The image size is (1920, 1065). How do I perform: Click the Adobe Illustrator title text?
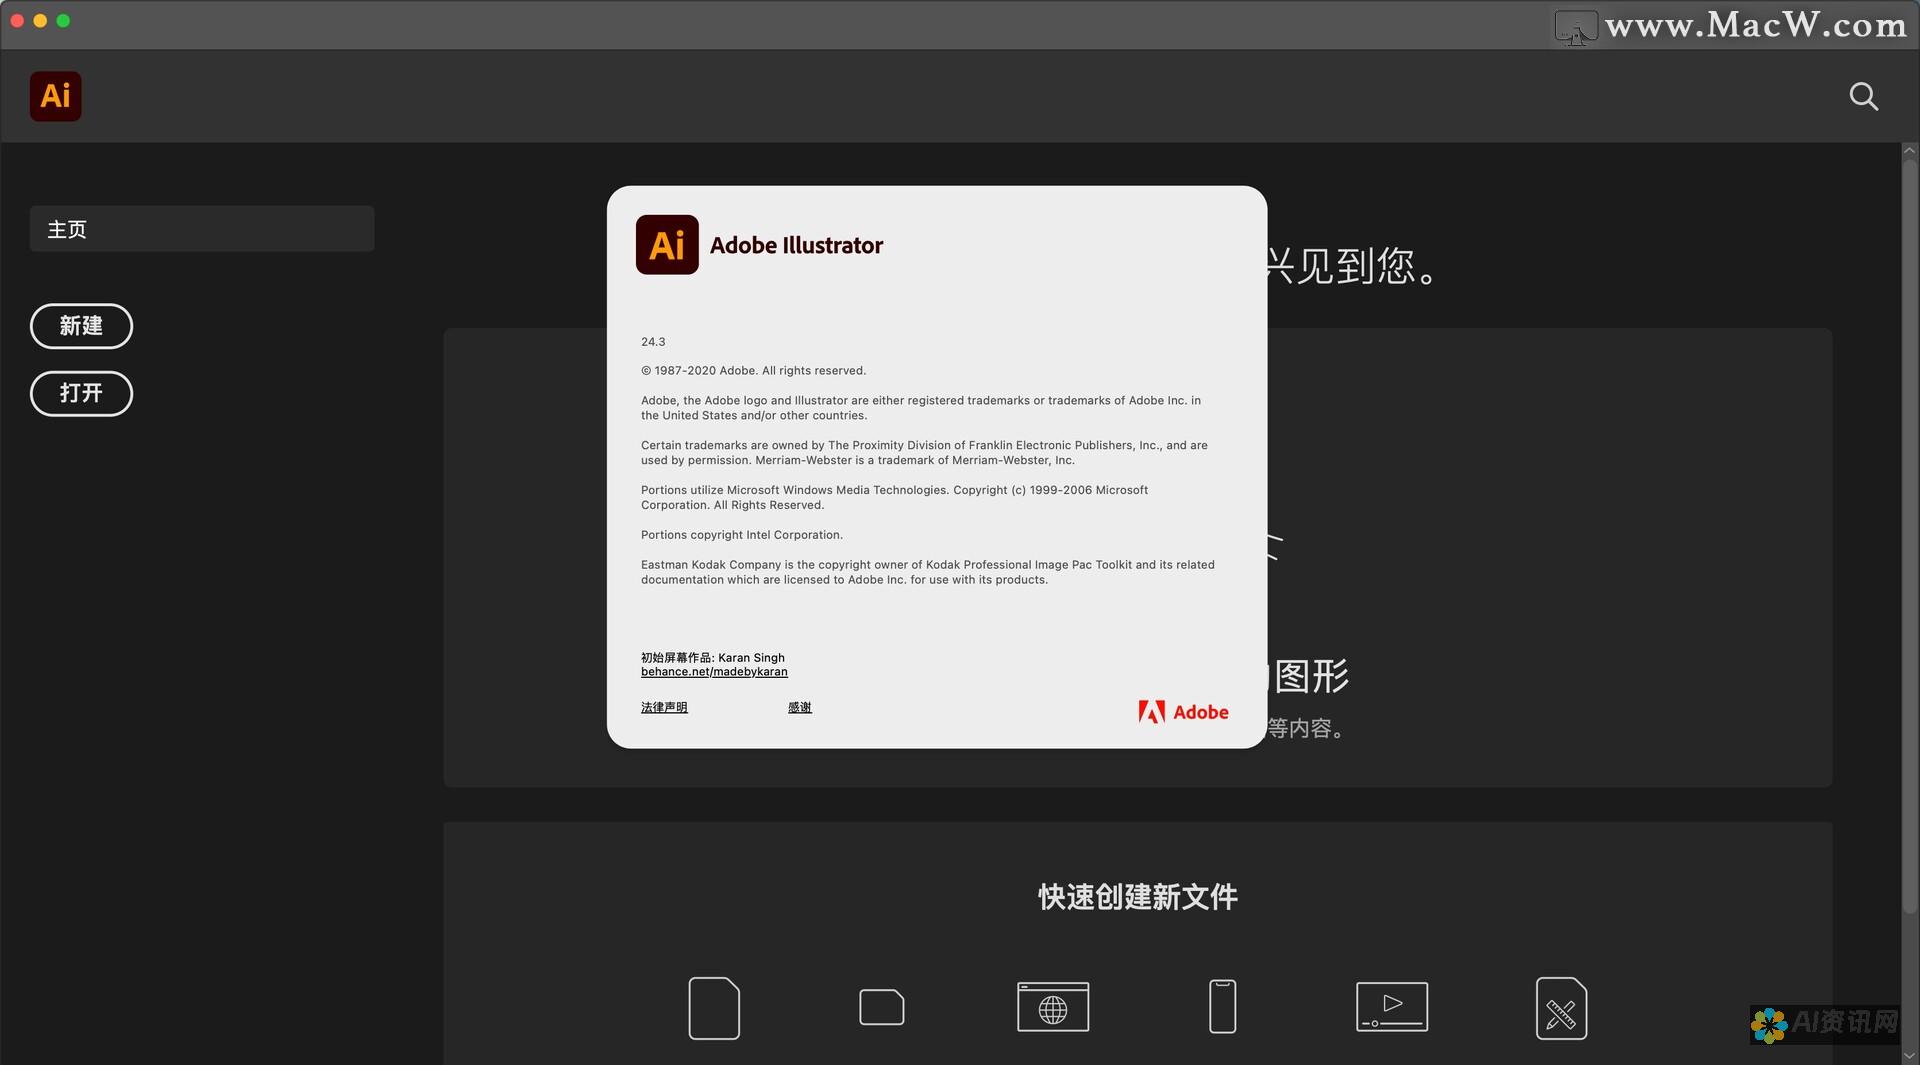pos(796,245)
